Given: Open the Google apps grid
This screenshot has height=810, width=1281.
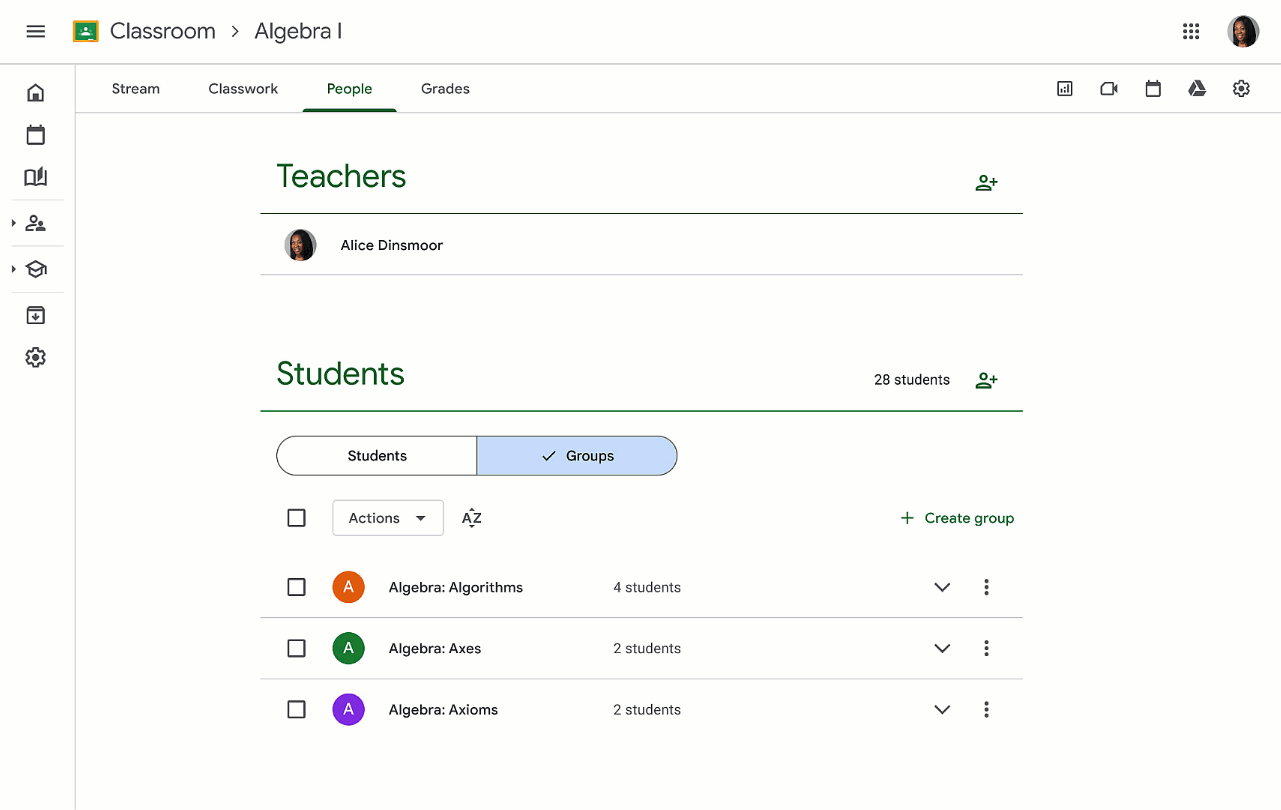Looking at the screenshot, I should pos(1191,31).
